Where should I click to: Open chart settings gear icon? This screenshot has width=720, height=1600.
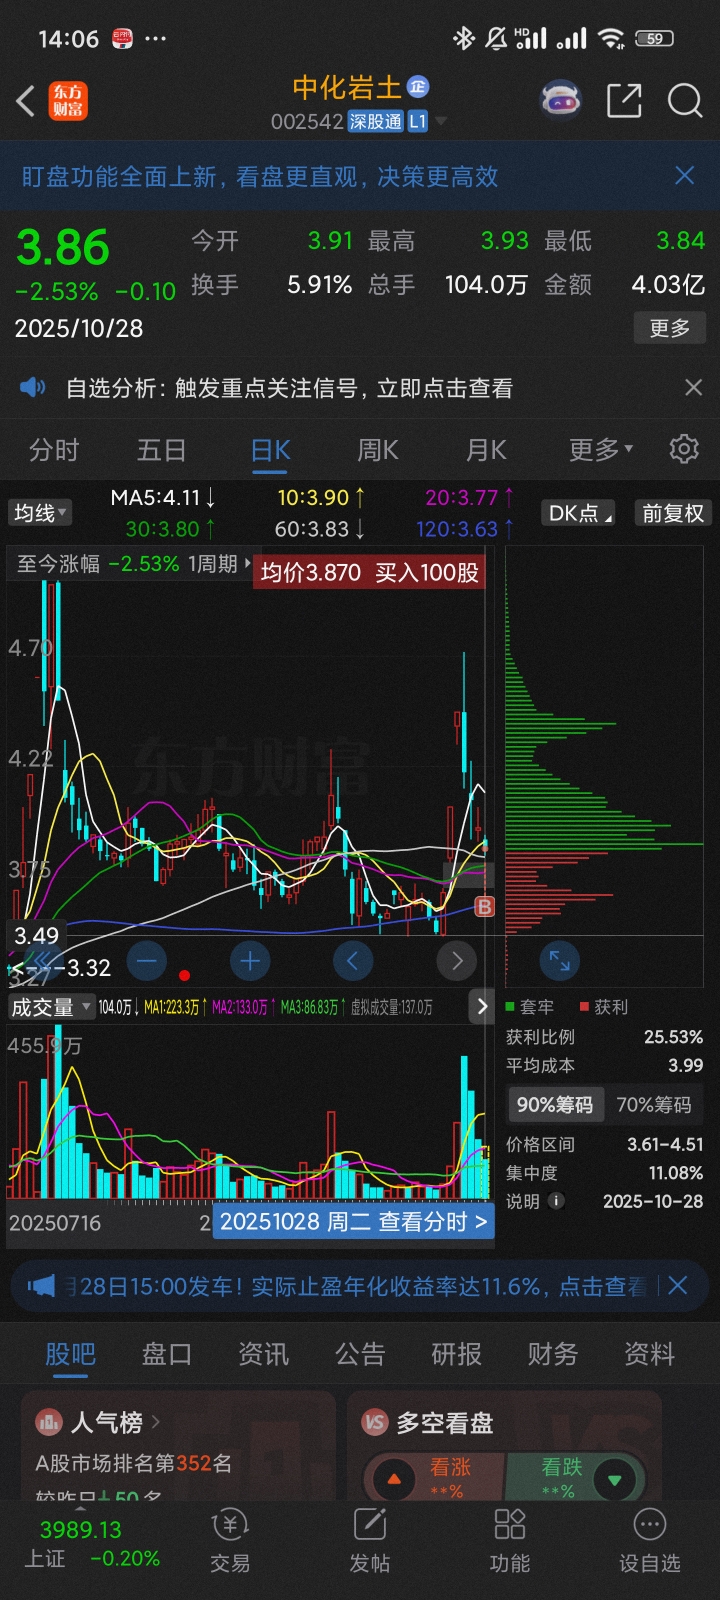684,449
